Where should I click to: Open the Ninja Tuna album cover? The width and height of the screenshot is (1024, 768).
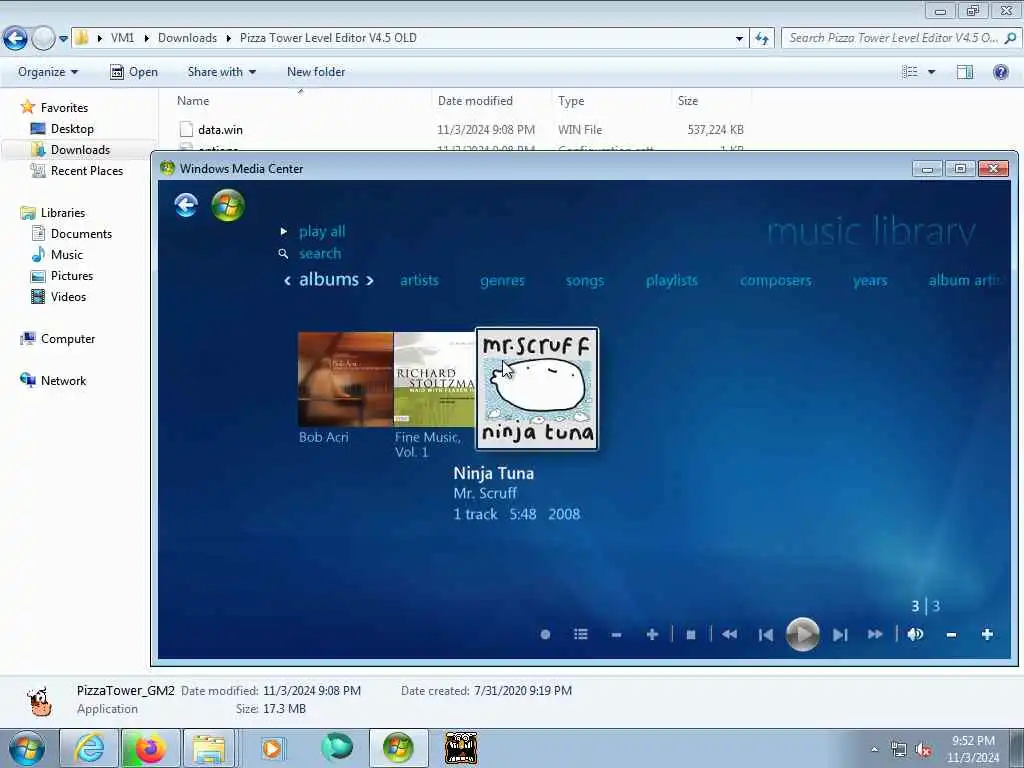[x=537, y=389]
